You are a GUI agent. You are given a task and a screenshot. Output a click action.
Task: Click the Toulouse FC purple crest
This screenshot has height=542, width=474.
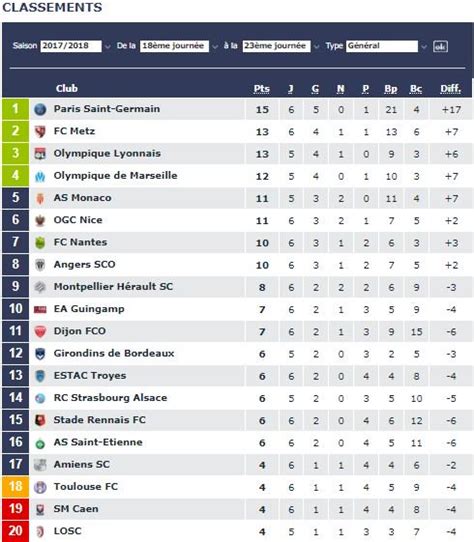click(x=40, y=487)
